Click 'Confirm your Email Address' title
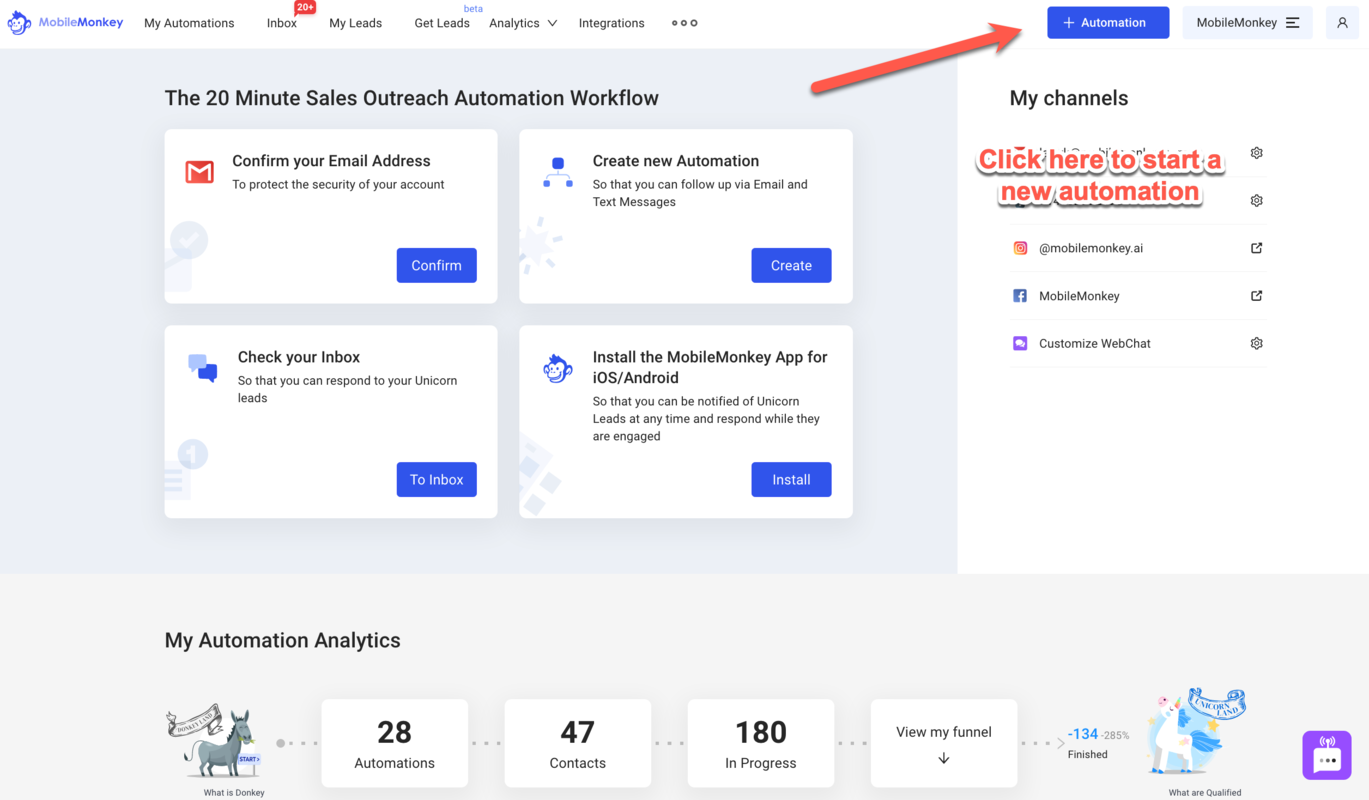 [331, 161]
